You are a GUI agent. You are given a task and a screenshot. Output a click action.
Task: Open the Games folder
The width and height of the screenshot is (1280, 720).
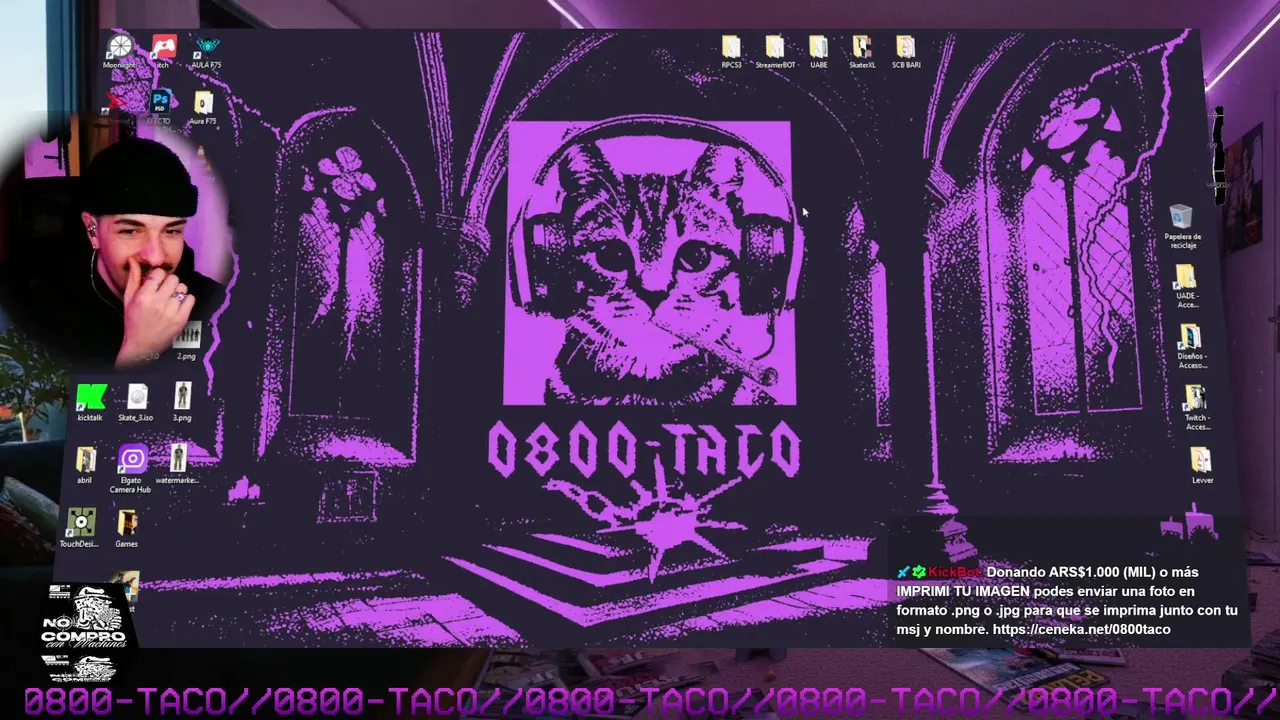(126, 528)
